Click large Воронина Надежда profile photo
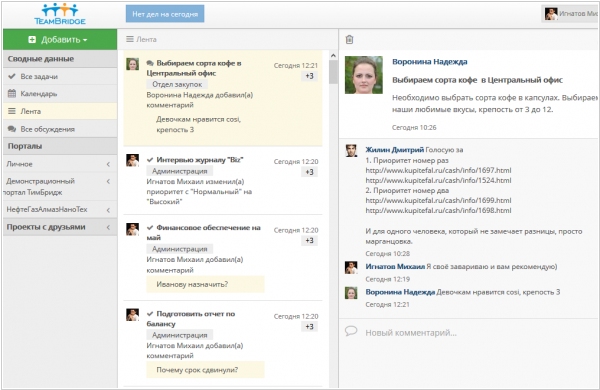Screen dimensions: 600x390 [364, 75]
